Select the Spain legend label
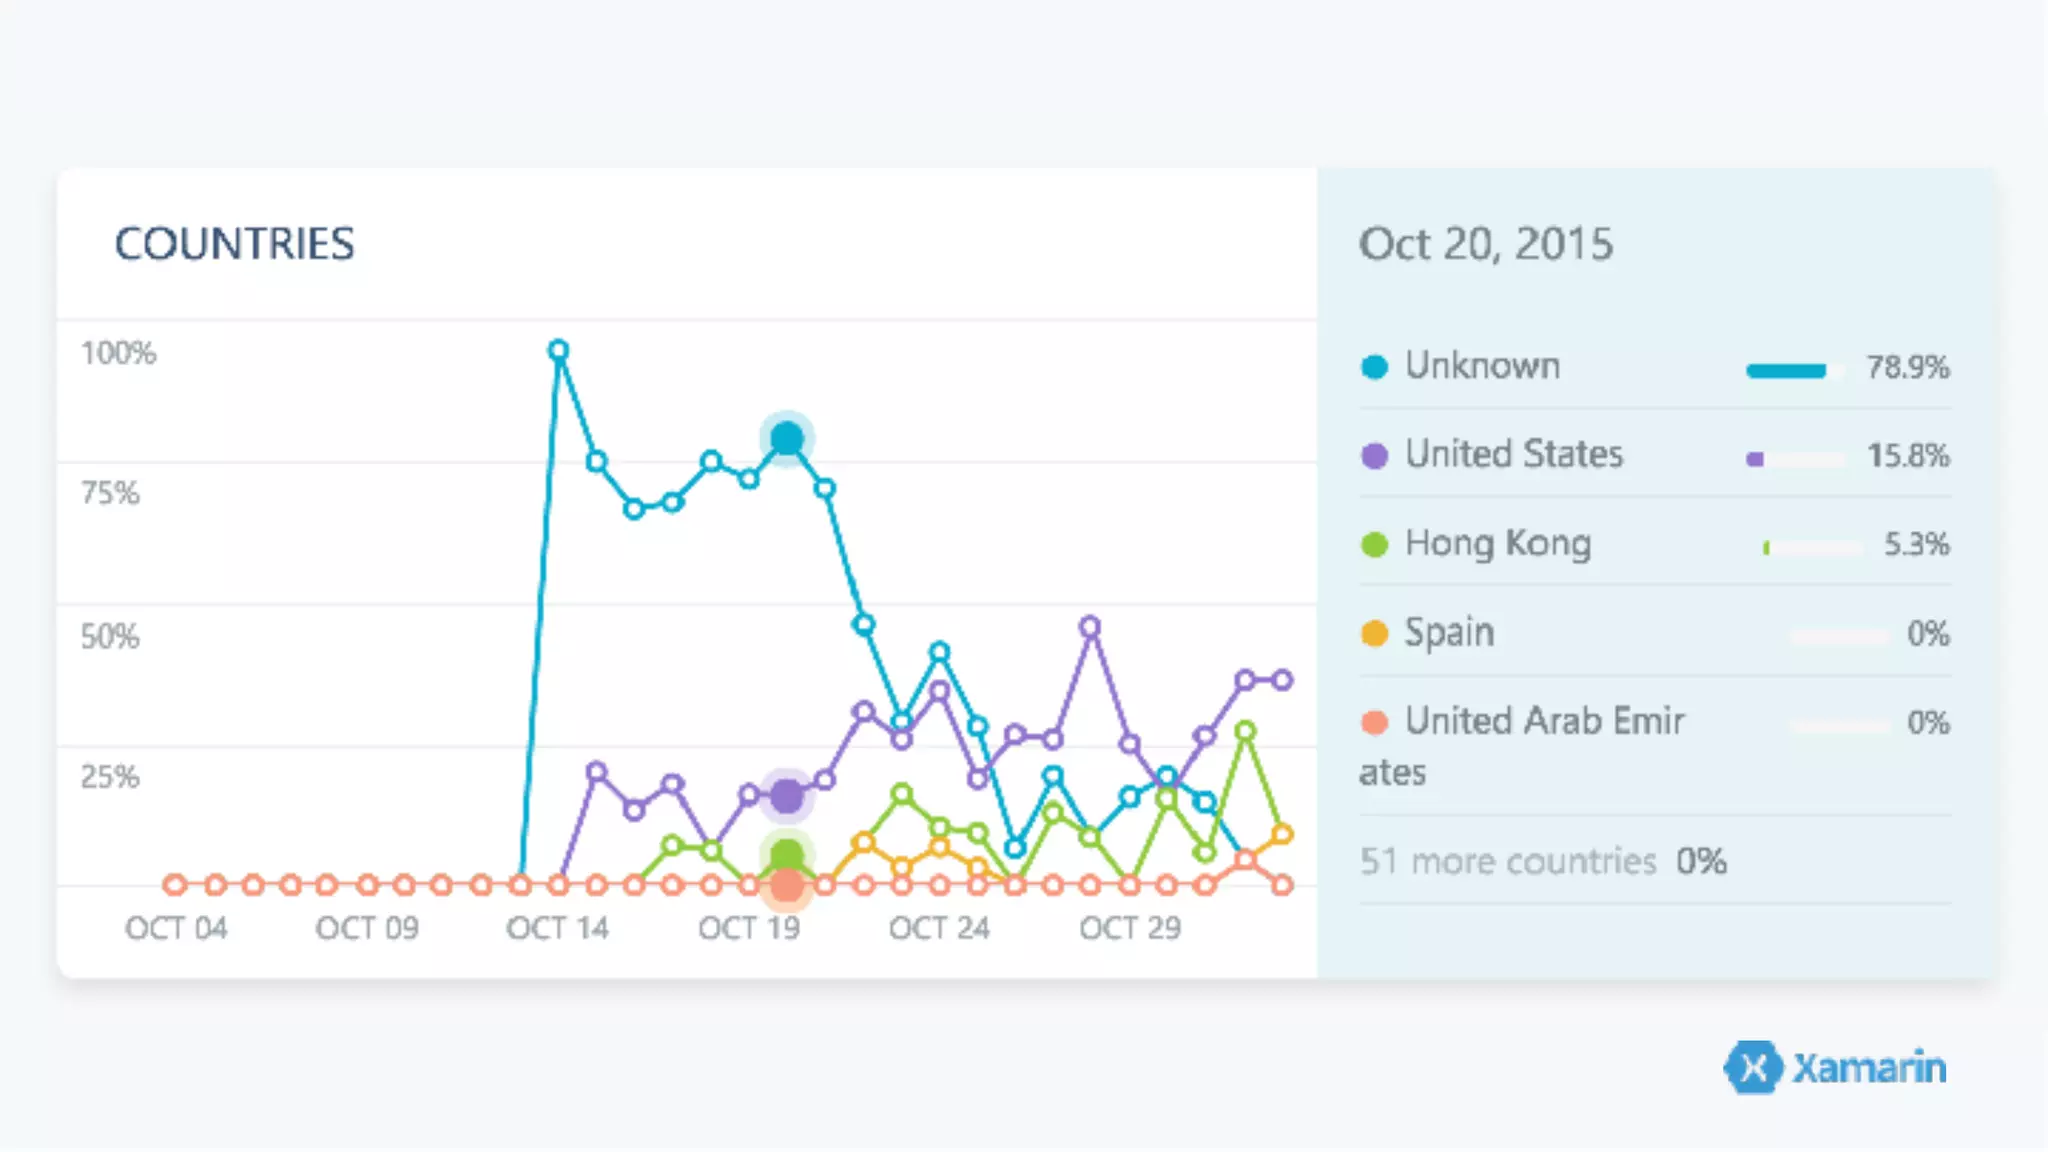This screenshot has height=1152, width=2048. pyautogui.click(x=1449, y=633)
